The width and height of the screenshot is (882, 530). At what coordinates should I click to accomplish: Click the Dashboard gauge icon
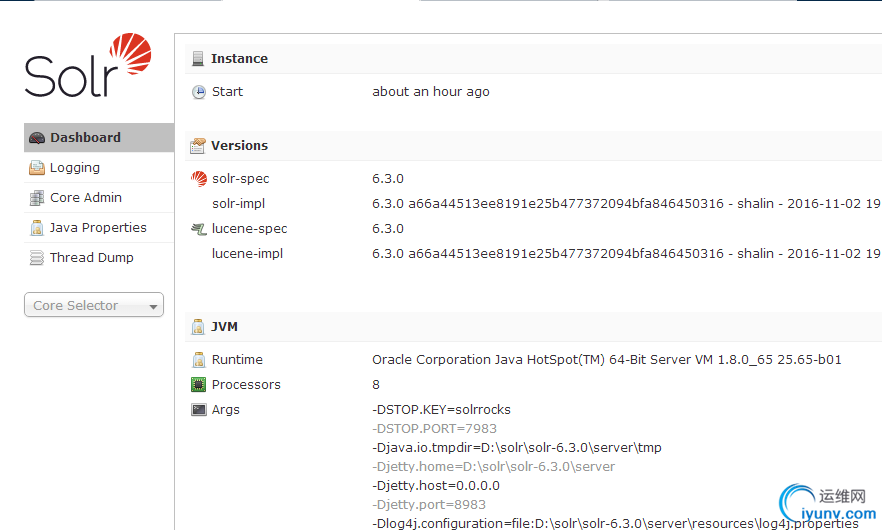coord(37,138)
